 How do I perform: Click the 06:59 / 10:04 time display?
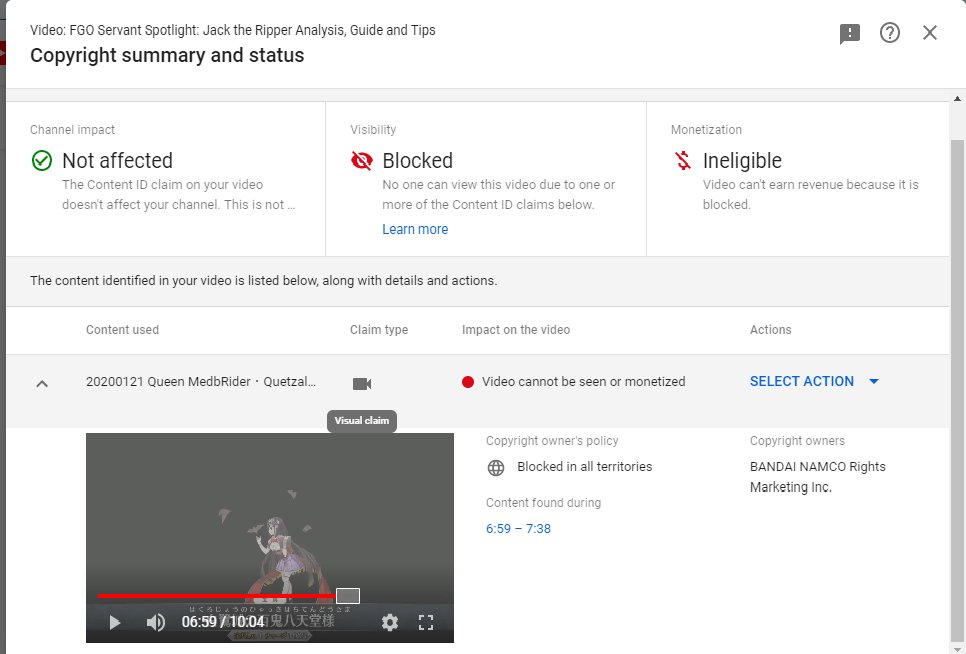(x=223, y=622)
